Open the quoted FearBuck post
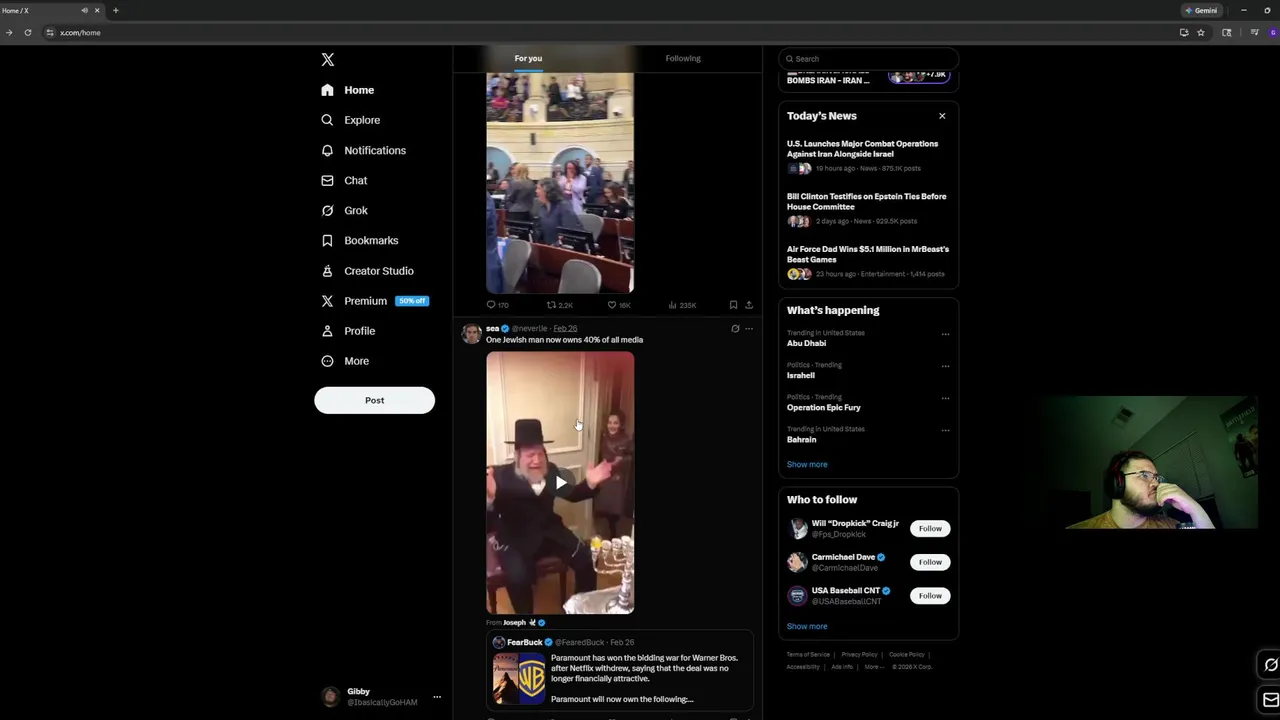 tap(620, 671)
